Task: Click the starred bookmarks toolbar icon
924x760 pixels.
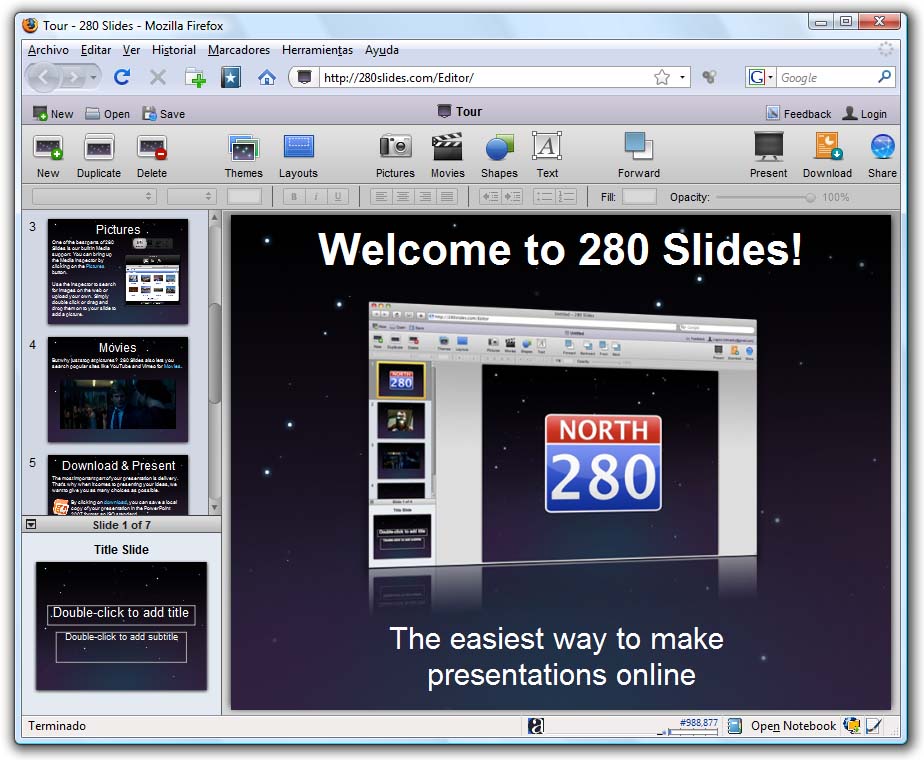Action: point(230,77)
